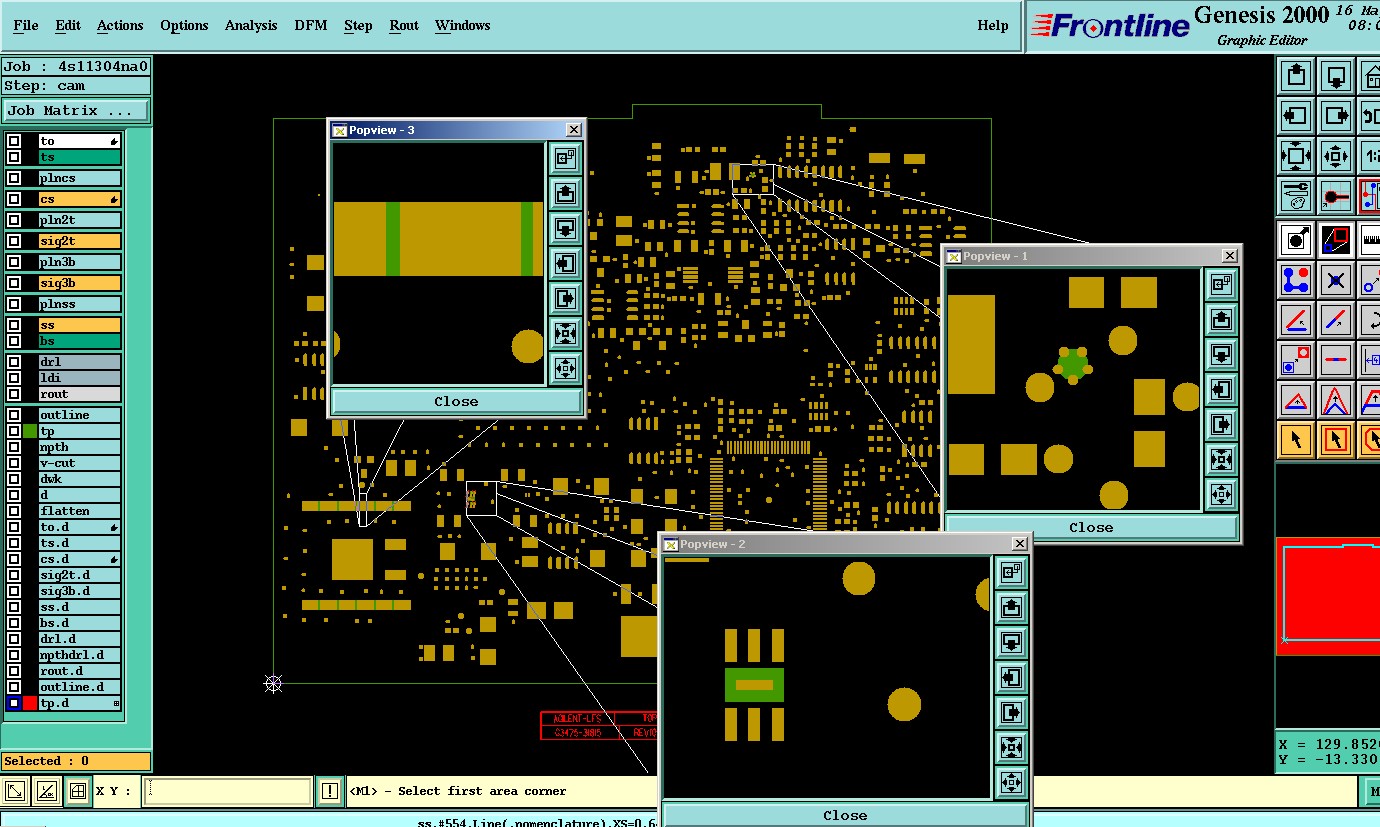Click the horizontal red line with blue segment icon
The image size is (1380, 827).
[1336, 360]
